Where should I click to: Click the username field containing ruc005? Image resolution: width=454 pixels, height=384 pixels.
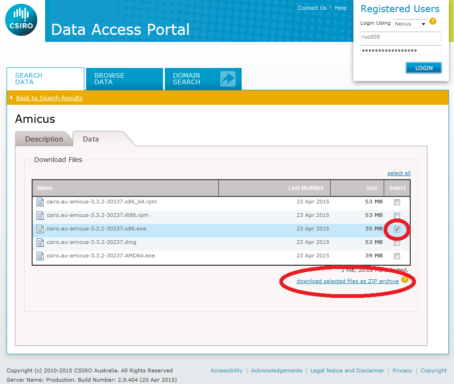401,37
